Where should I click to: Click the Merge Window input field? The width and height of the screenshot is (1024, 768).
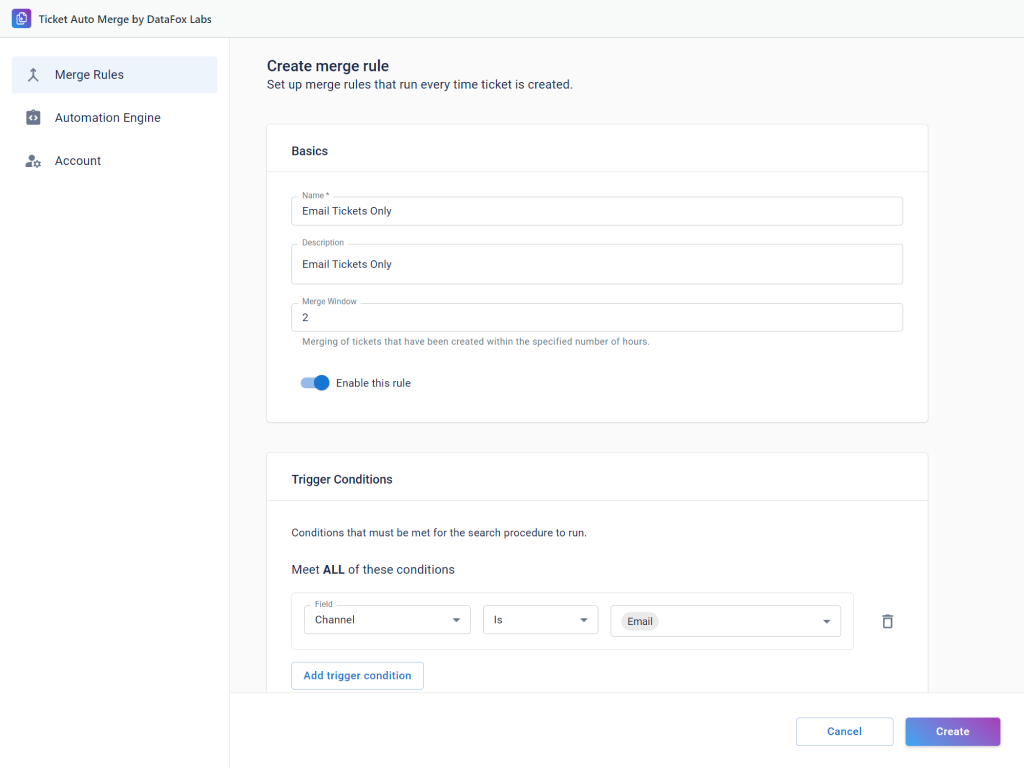[x=596, y=317]
